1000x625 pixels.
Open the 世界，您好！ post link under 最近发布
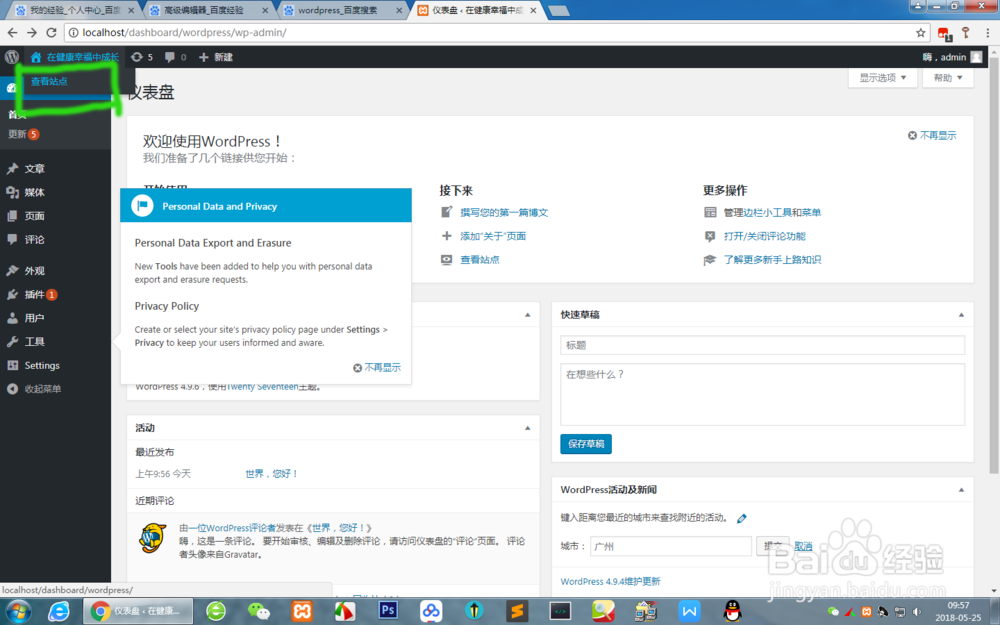click(272, 473)
